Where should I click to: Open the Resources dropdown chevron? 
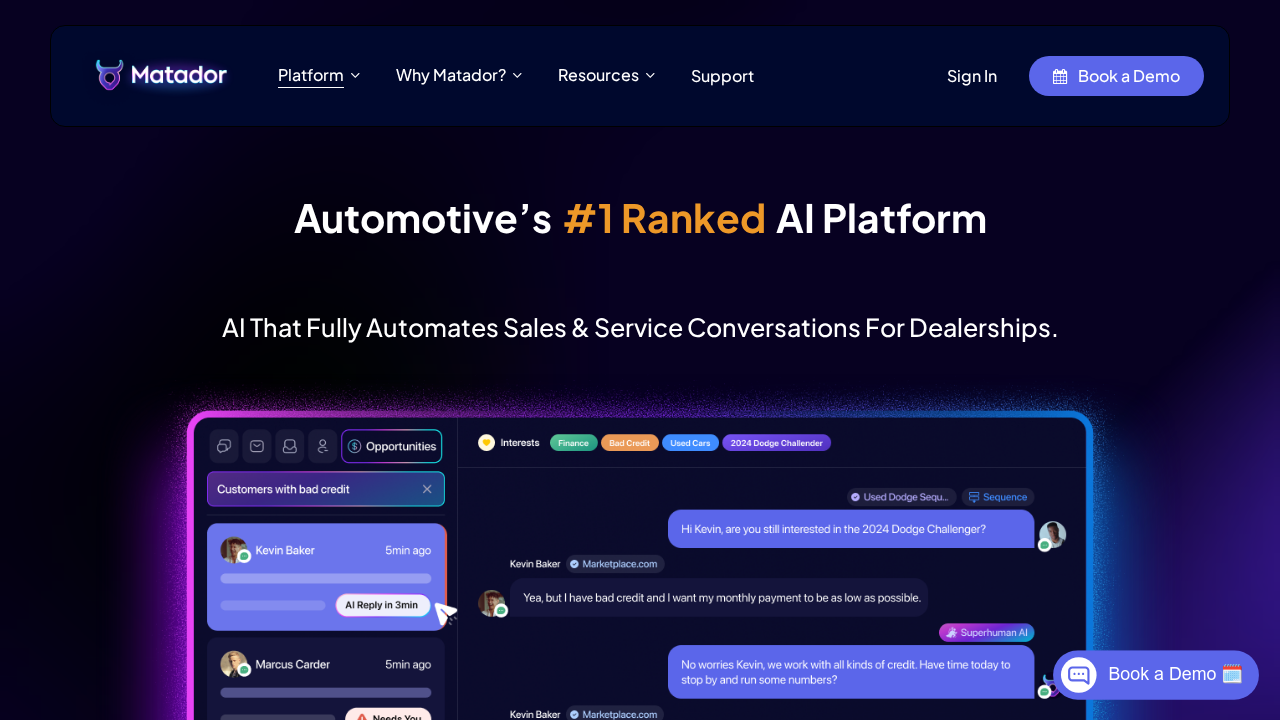650,76
